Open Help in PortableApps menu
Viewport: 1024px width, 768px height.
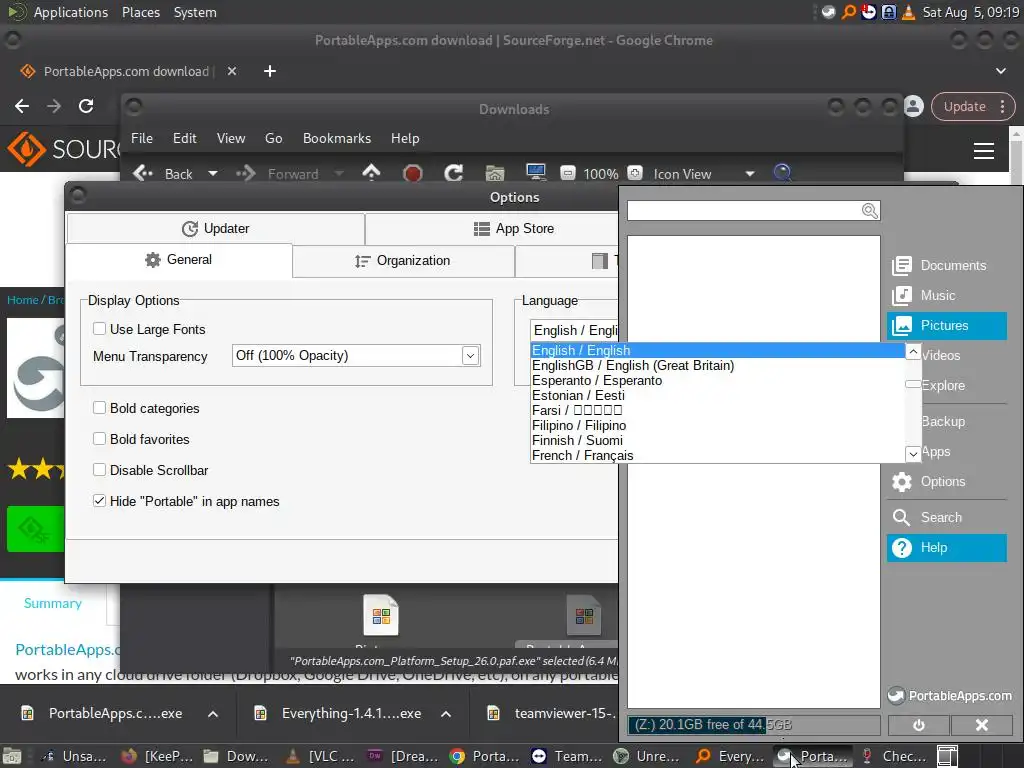click(x=946, y=547)
